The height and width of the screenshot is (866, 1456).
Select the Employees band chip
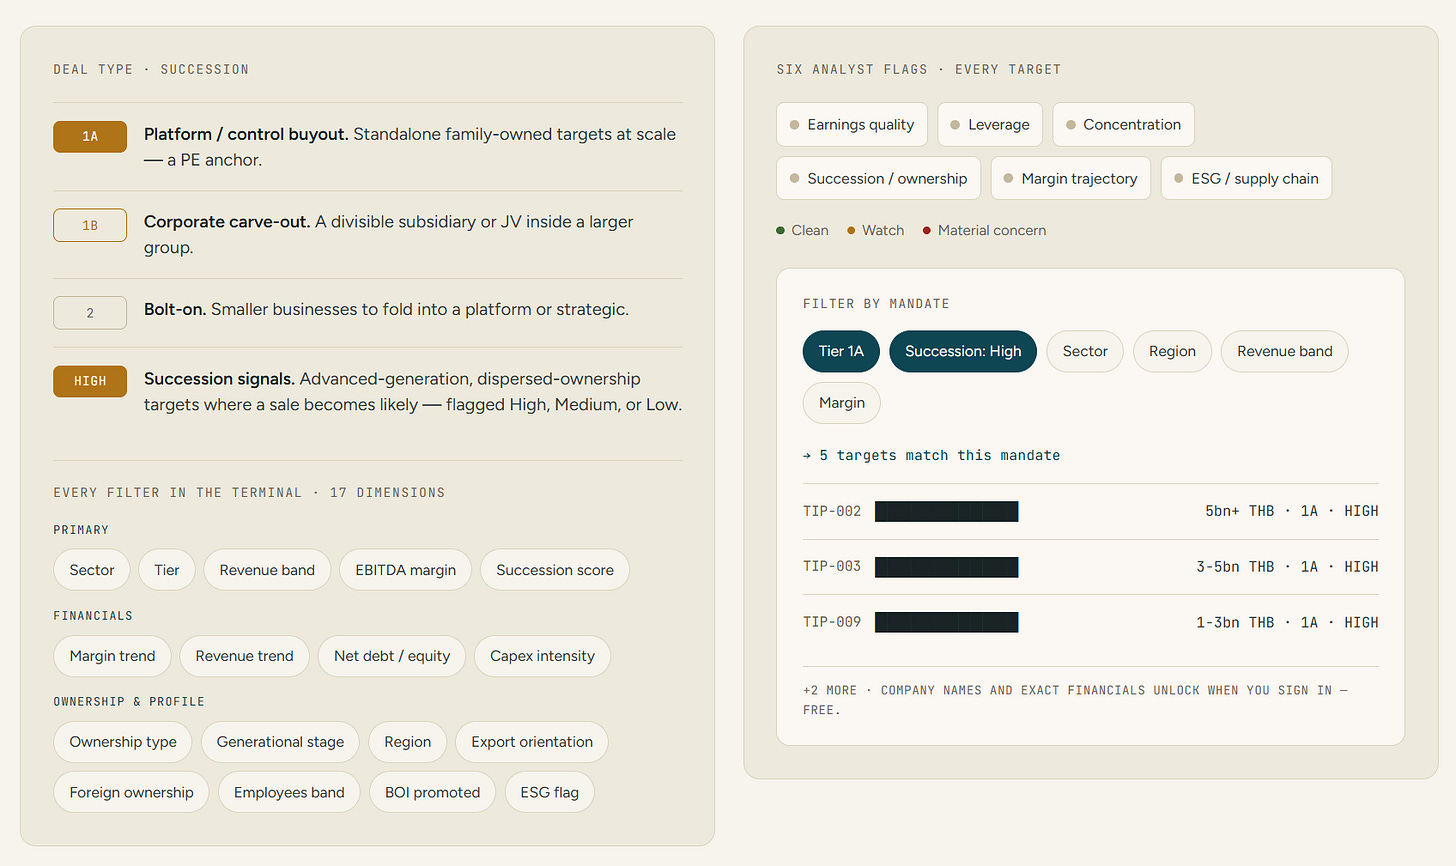click(289, 792)
